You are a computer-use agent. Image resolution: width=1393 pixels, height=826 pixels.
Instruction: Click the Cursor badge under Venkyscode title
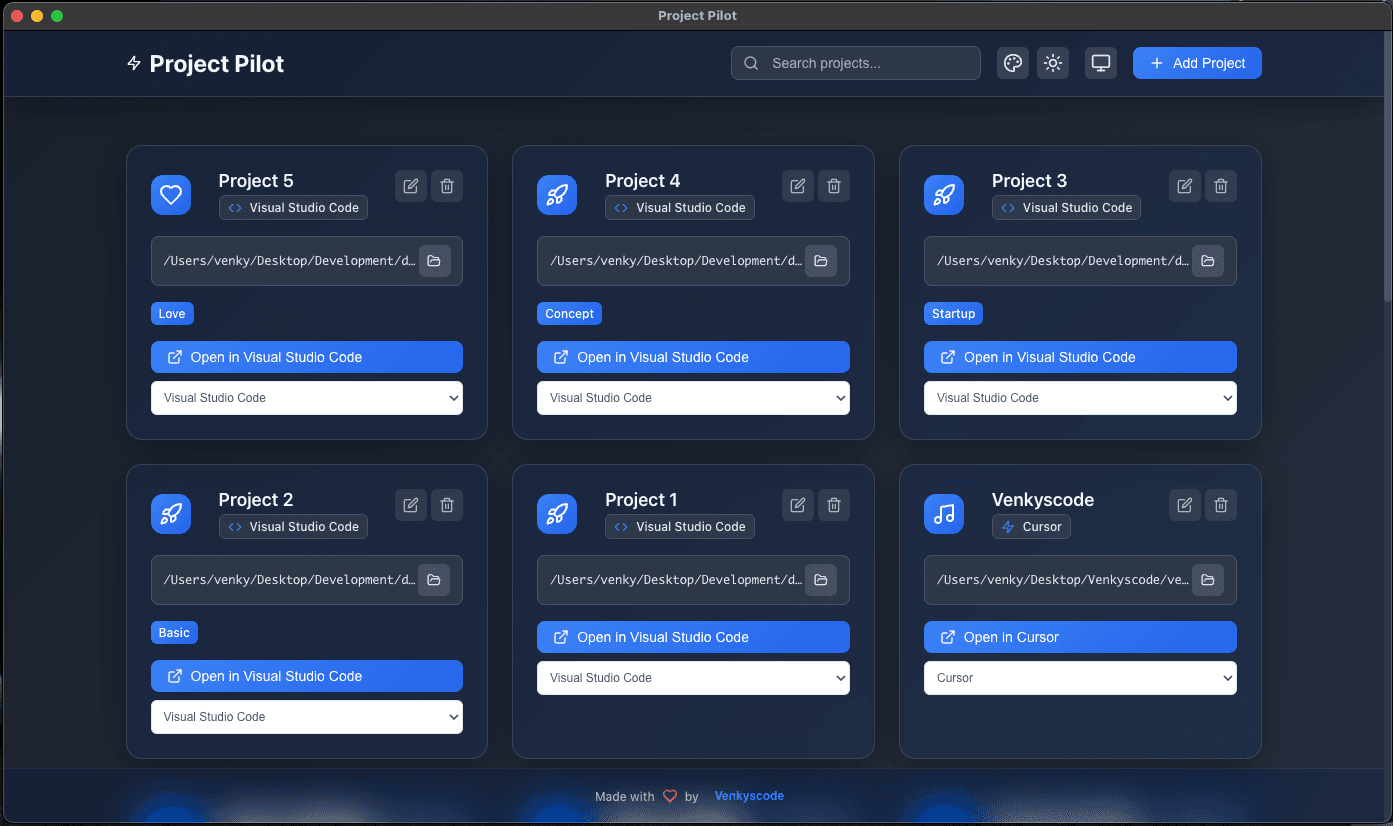point(1031,527)
